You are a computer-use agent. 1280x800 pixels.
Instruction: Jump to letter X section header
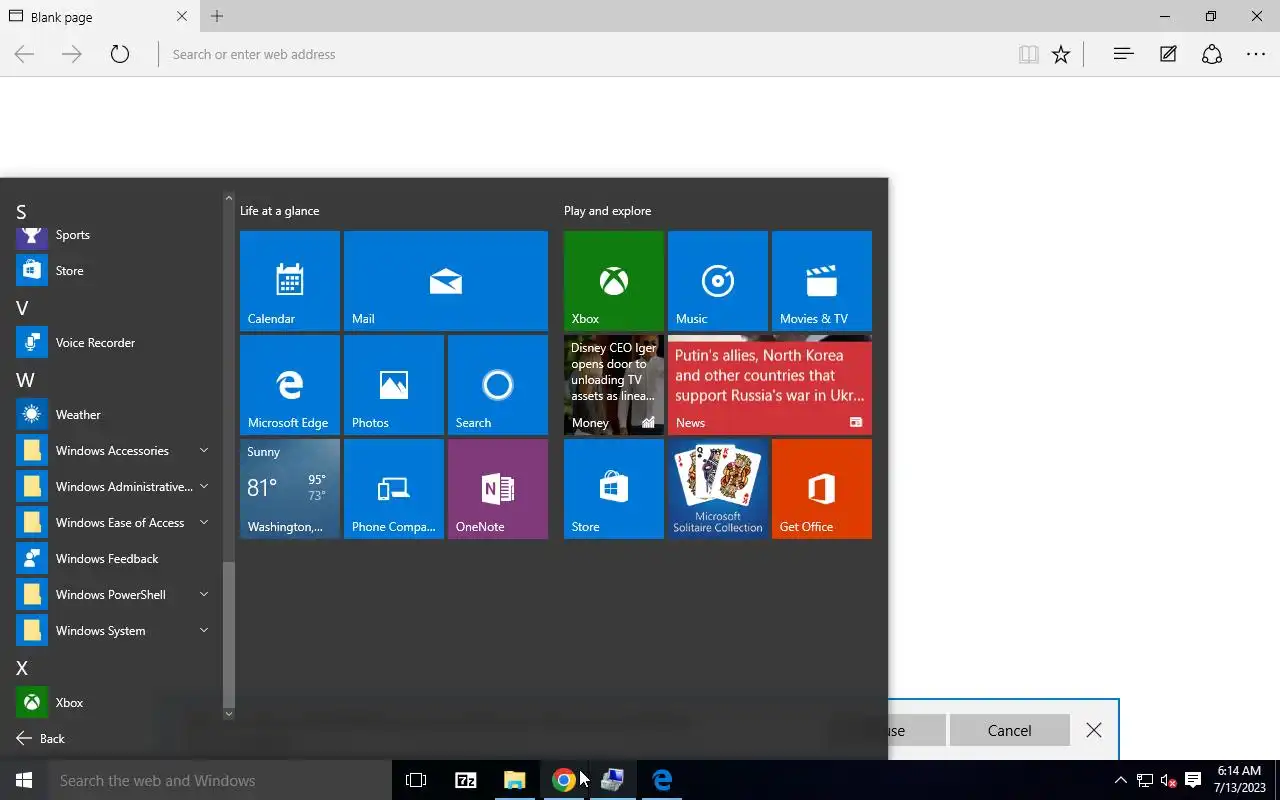(x=22, y=668)
